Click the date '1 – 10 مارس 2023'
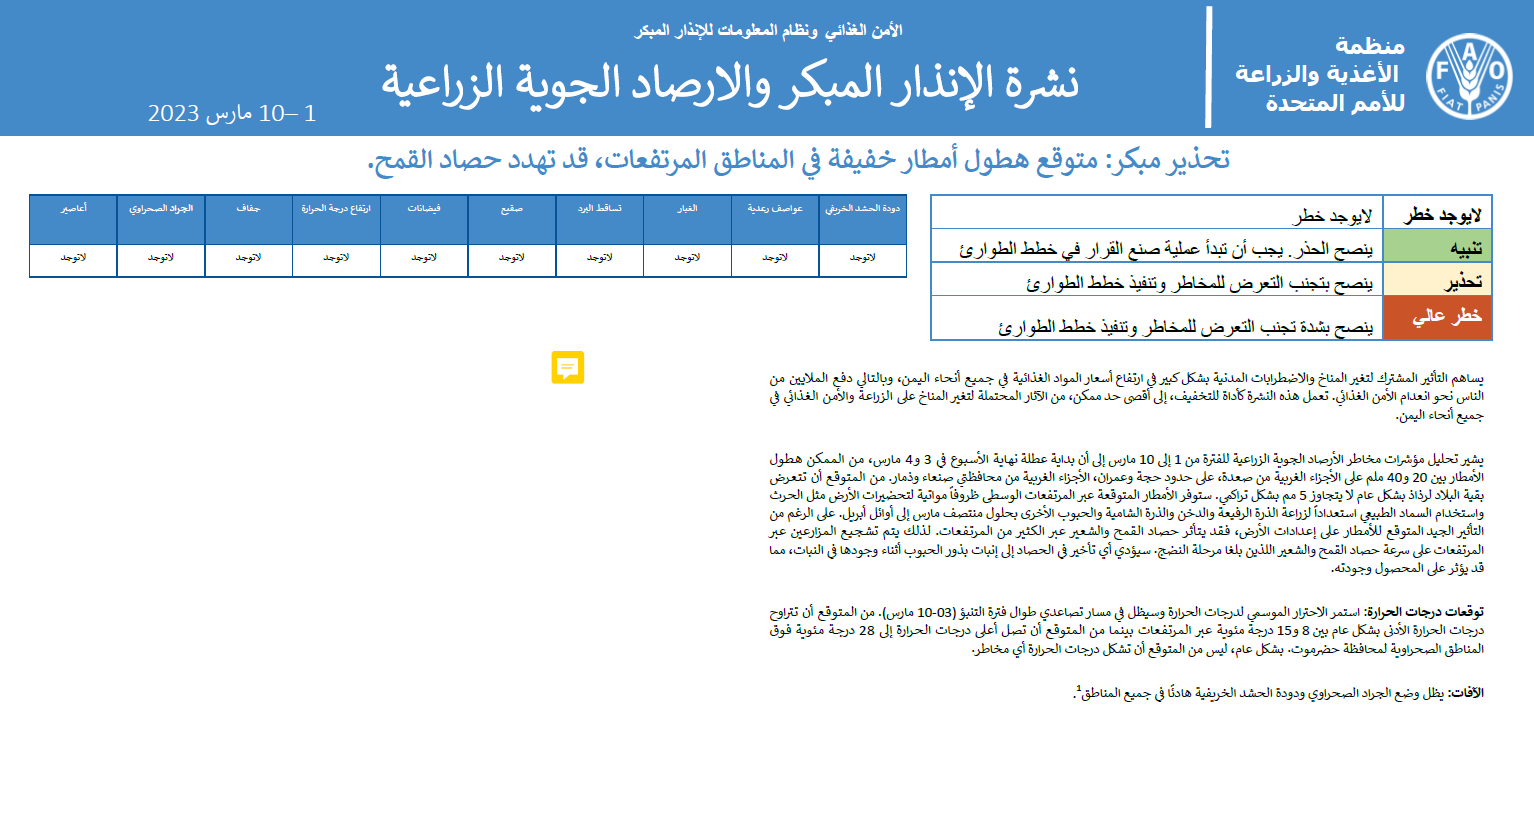The image size is (1534, 824). pyautogui.click(x=232, y=114)
